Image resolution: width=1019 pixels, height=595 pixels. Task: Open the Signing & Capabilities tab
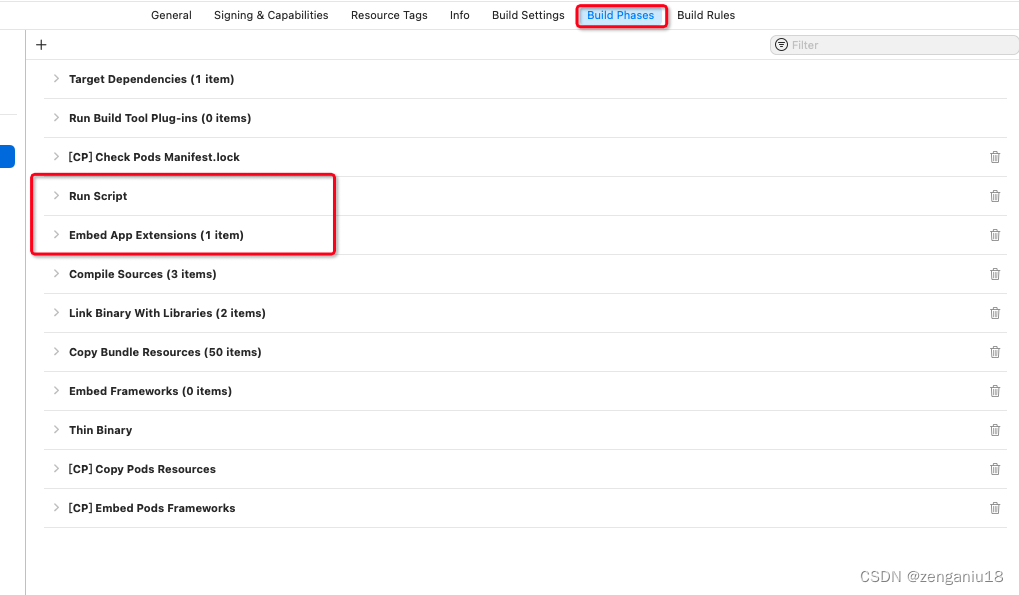click(x=271, y=15)
